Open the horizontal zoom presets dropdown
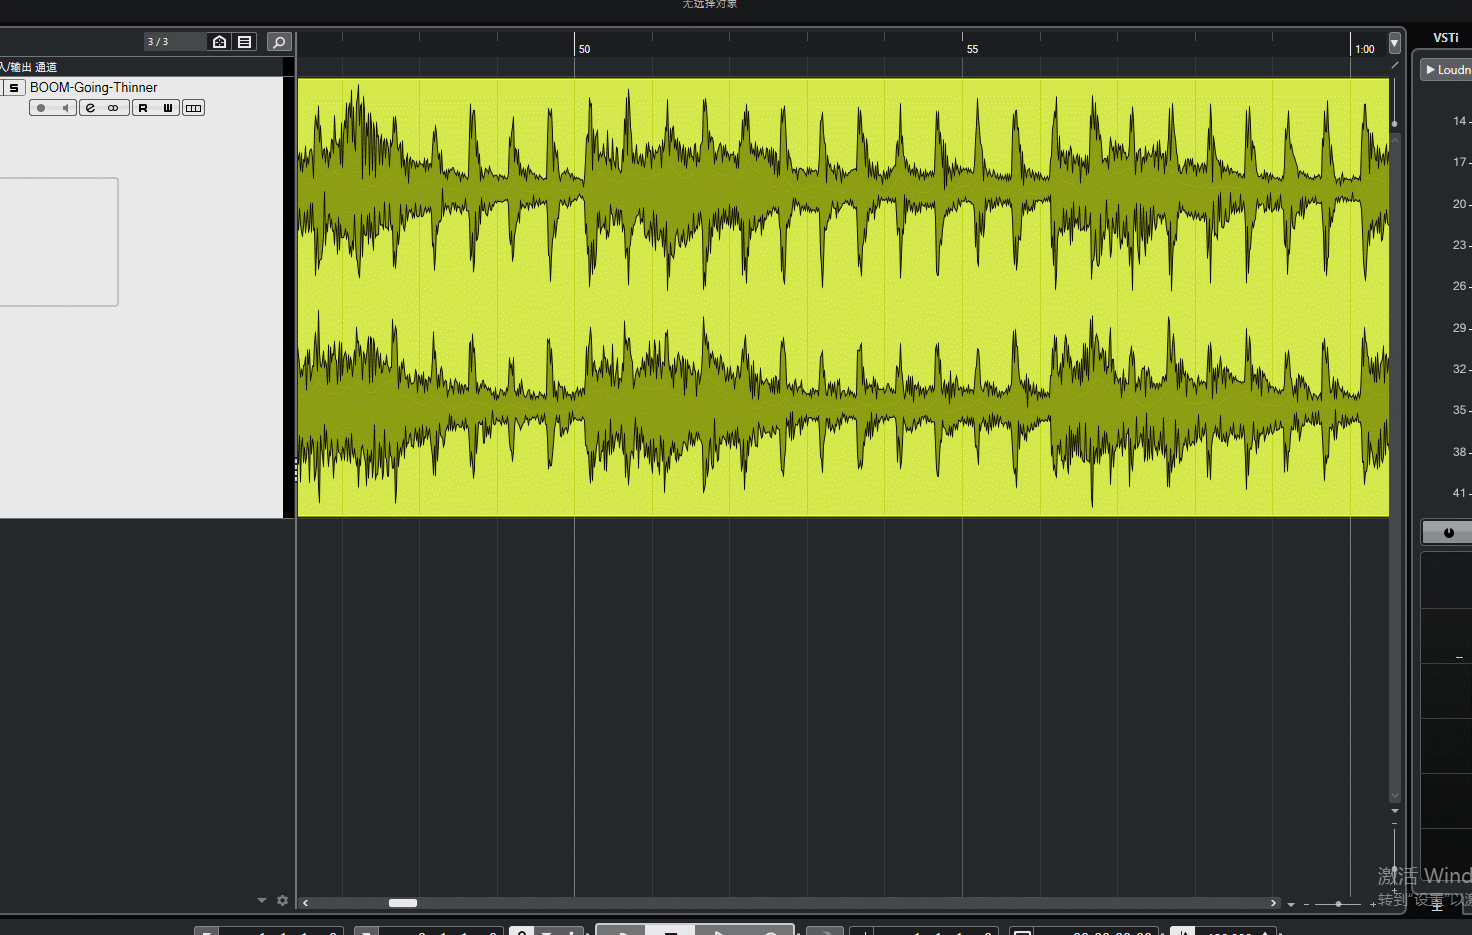The image size is (1472, 935). tap(1291, 904)
